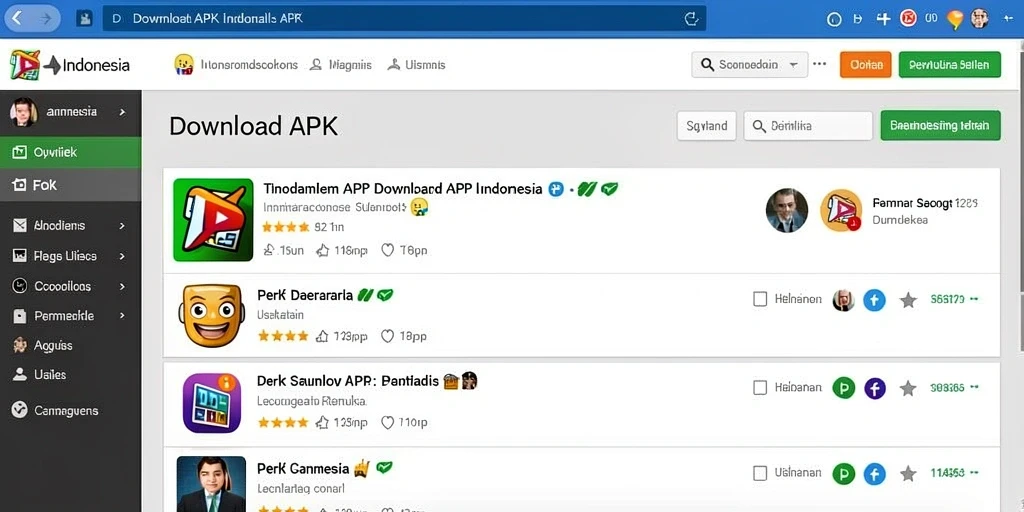Click the green P icon in Derk Saunlov row
This screenshot has height=512, width=1024.
tap(844, 388)
